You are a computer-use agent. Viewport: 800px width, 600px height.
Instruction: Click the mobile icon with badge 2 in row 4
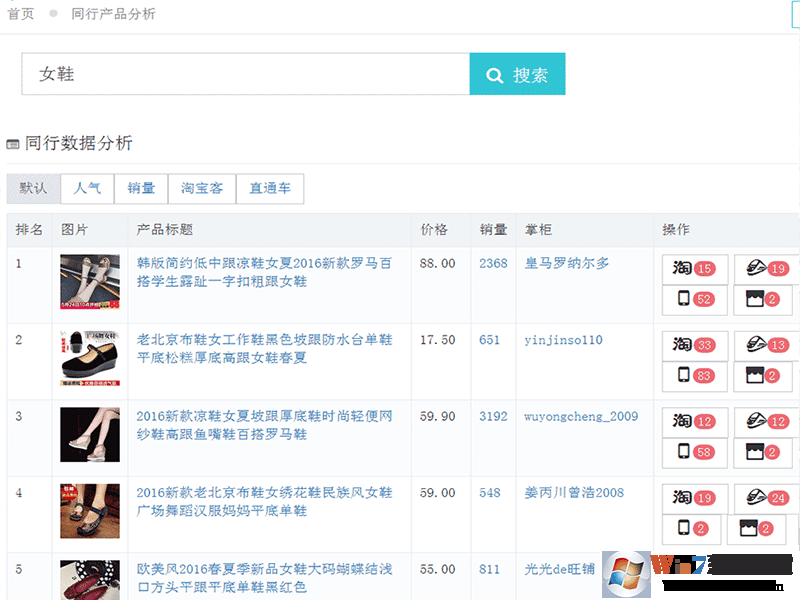[692, 529]
